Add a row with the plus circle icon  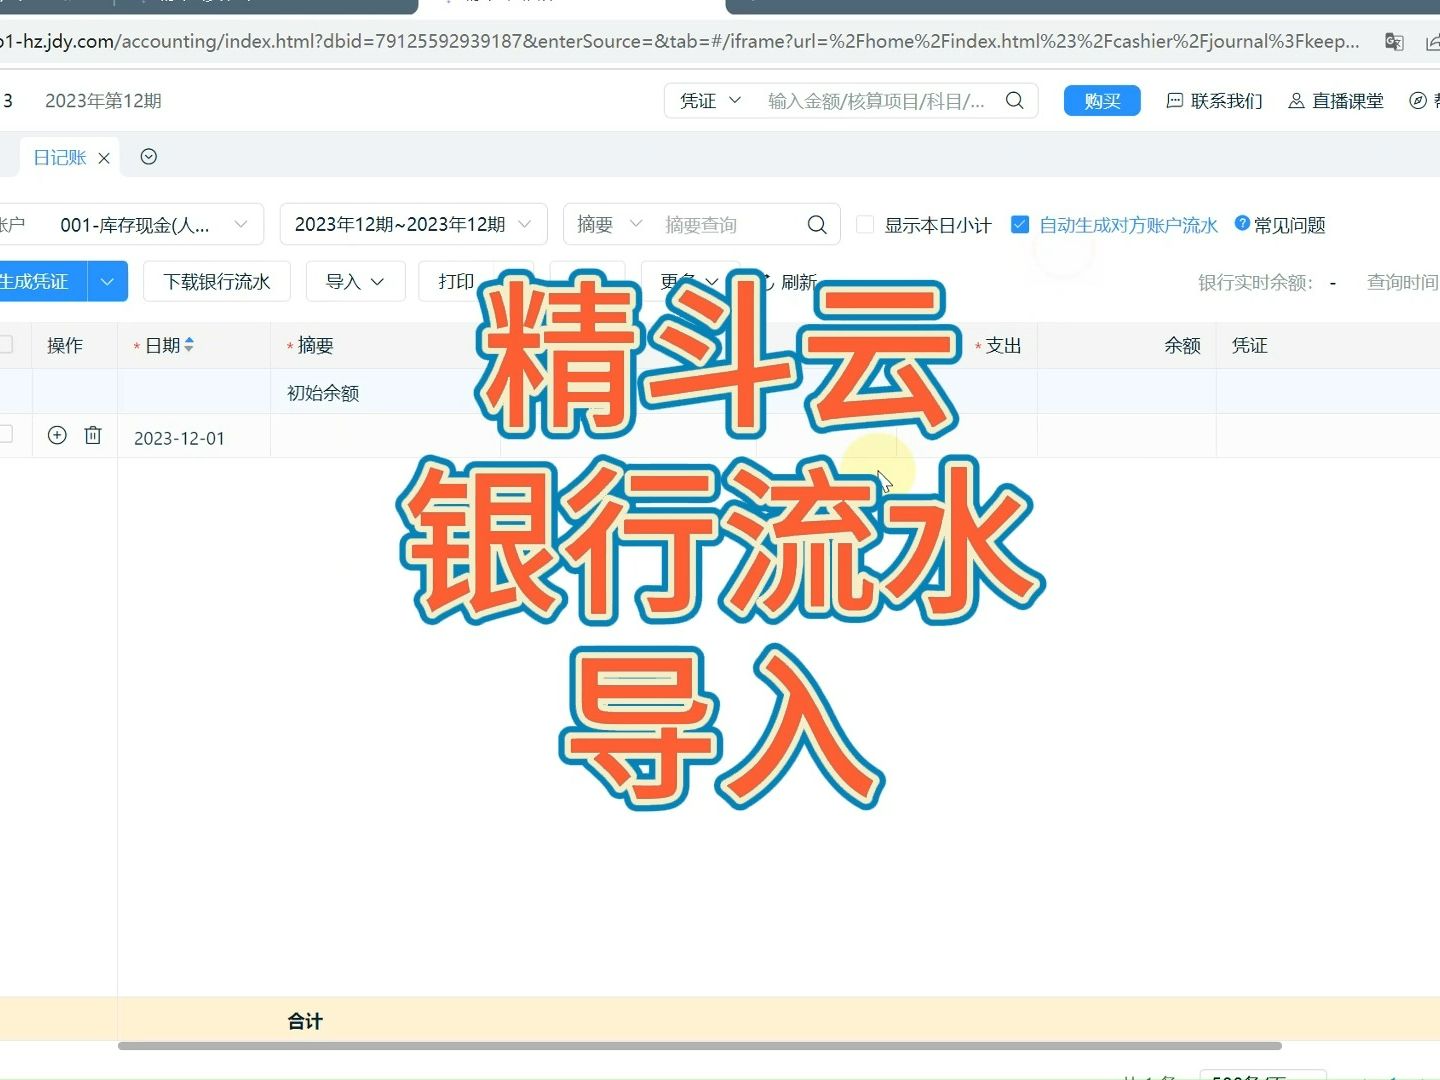coord(57,435)
